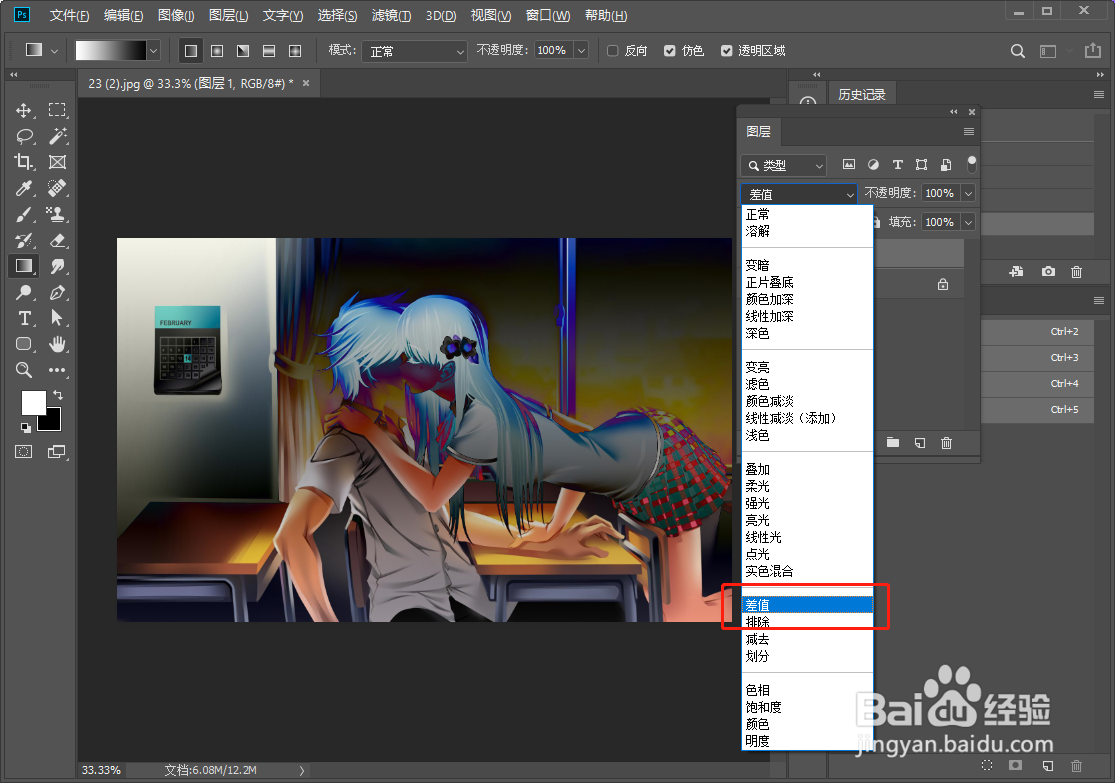Viewport: 1115px width, 783px height.
Task: Select the Dodge tool
Action: click(24, 292)
